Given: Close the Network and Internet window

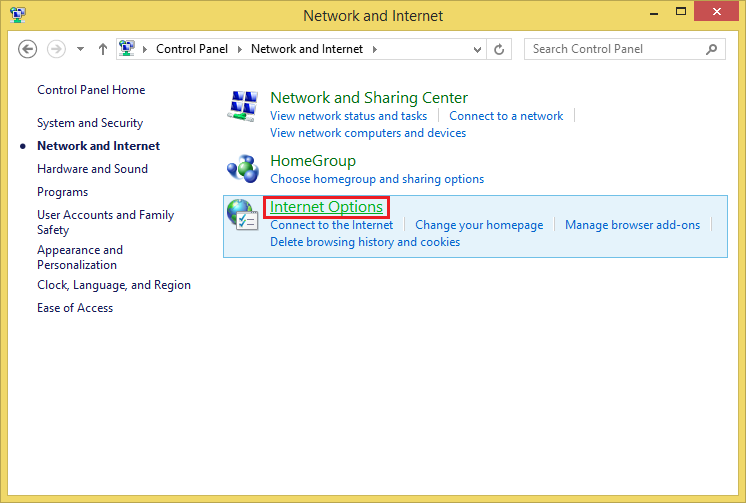Looking at the screenshot, I should point(717,12).
